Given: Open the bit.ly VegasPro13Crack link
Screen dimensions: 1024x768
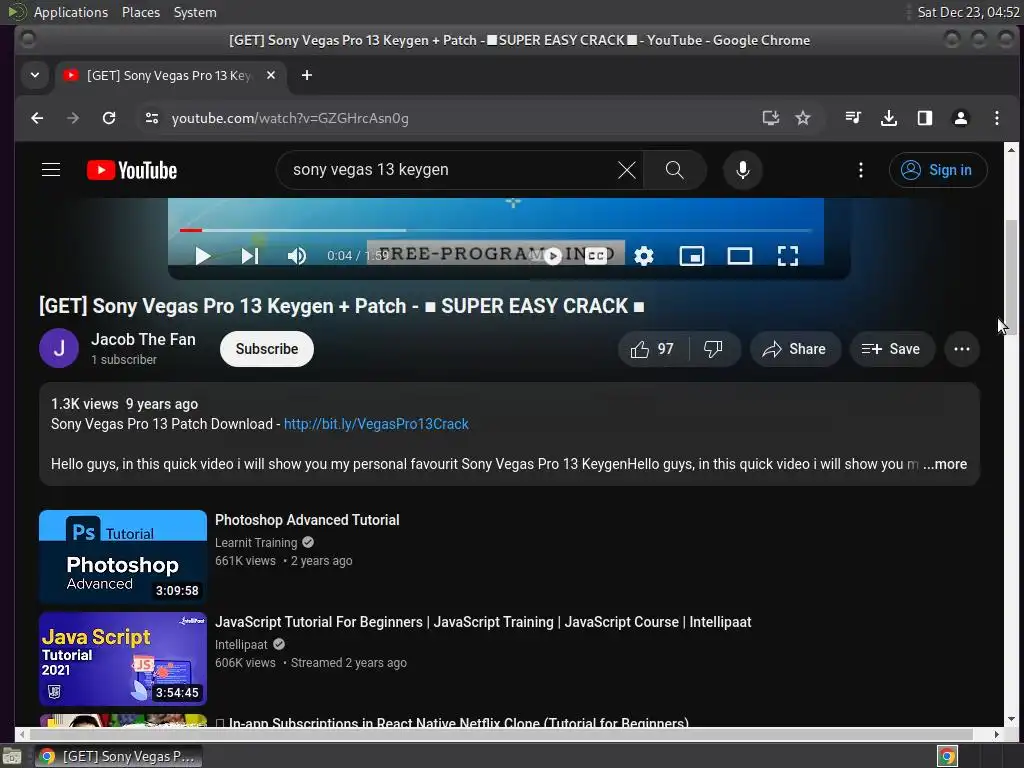Looking at the screenshot, I should (376, 424).
